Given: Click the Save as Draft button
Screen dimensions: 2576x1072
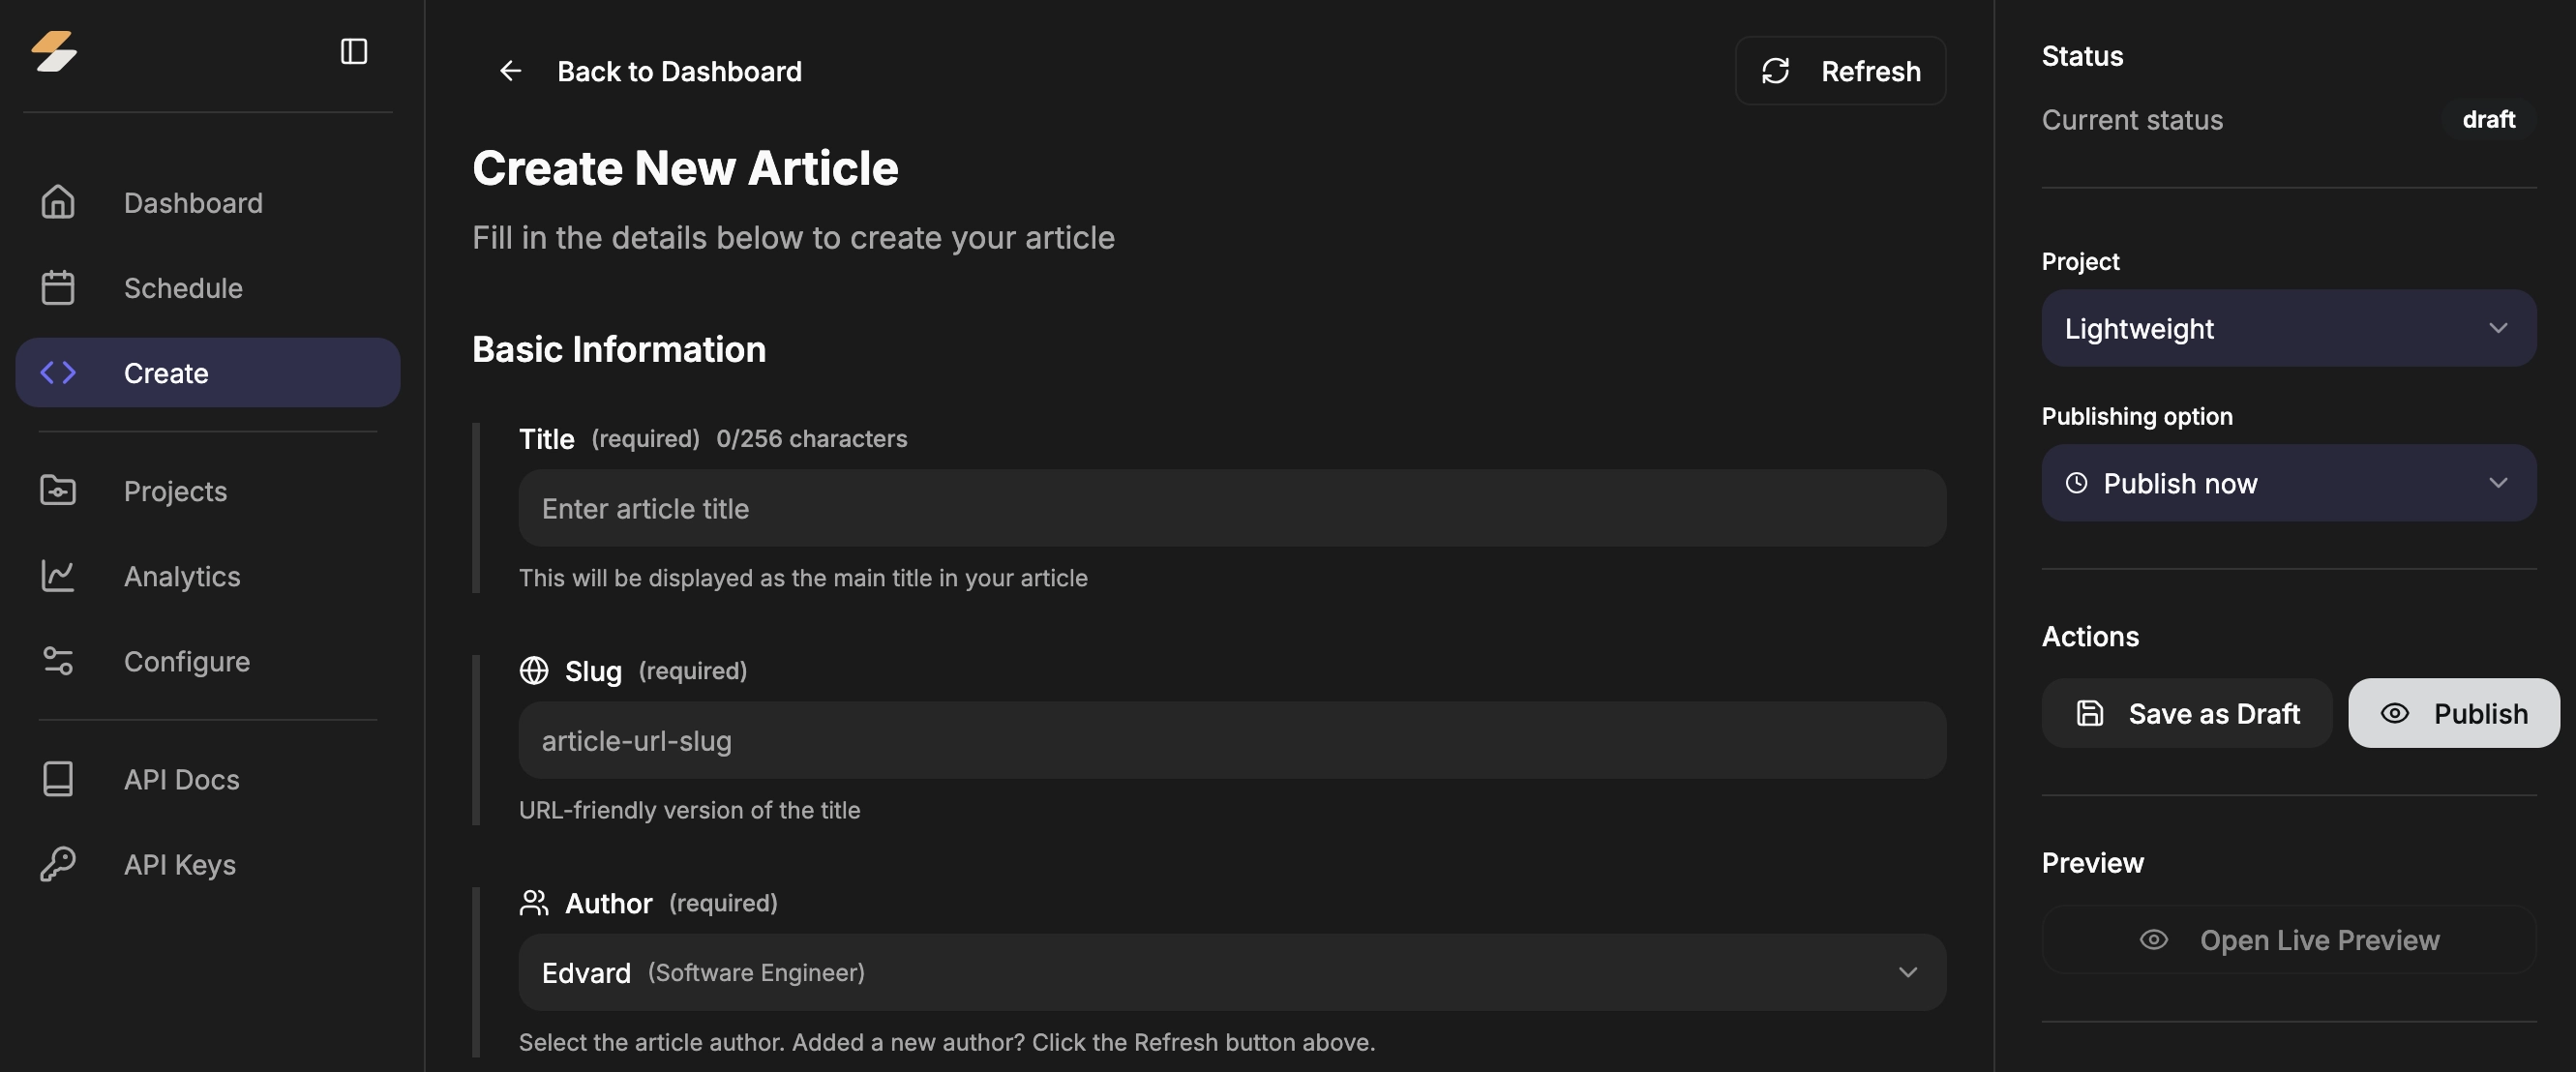Looking at the screenshot, I should click(x=2186, y=713).
